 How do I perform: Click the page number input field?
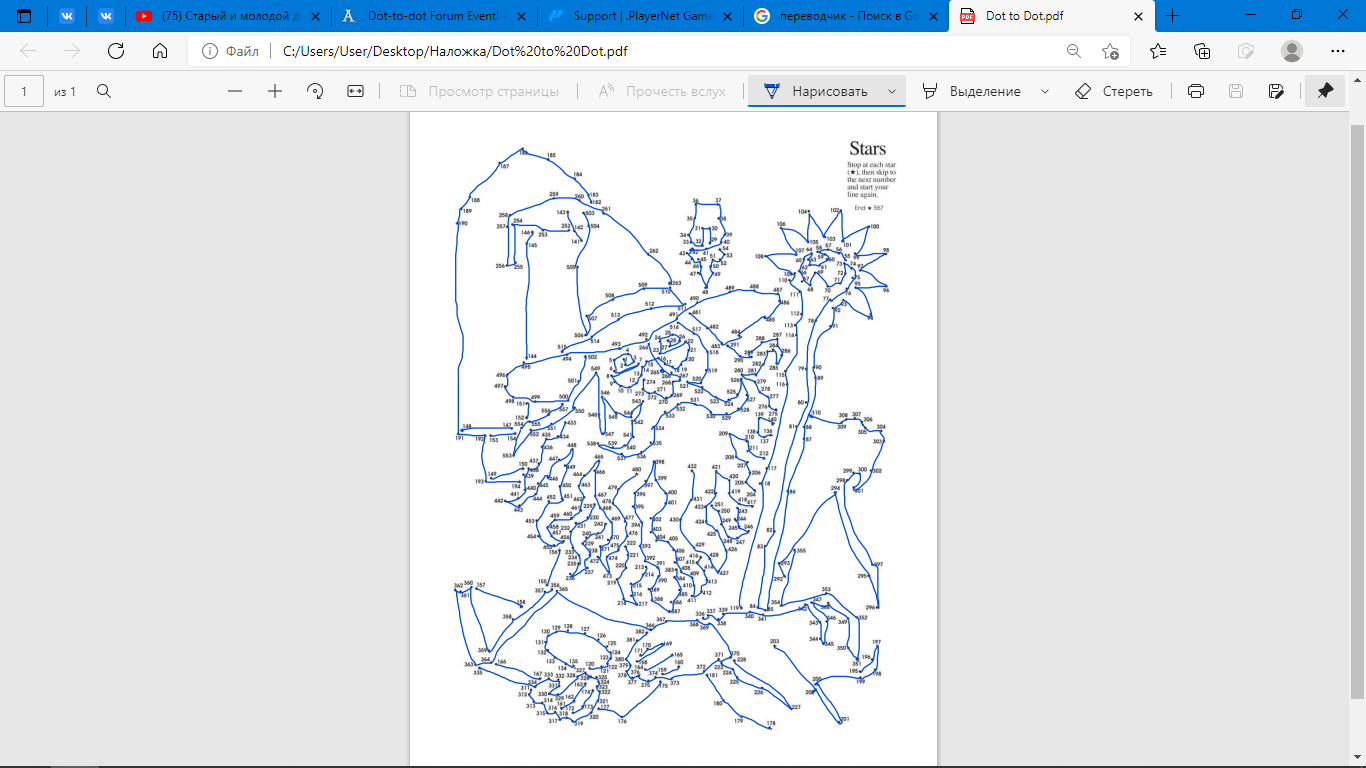(25, 91)
